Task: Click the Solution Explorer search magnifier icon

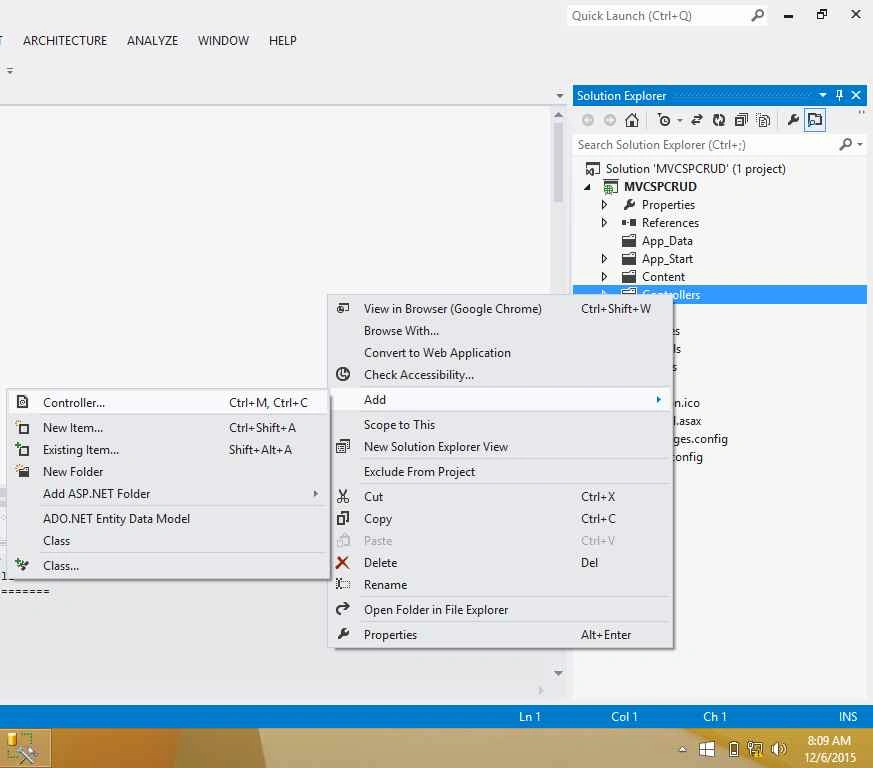Action: [x=845, y=144]
